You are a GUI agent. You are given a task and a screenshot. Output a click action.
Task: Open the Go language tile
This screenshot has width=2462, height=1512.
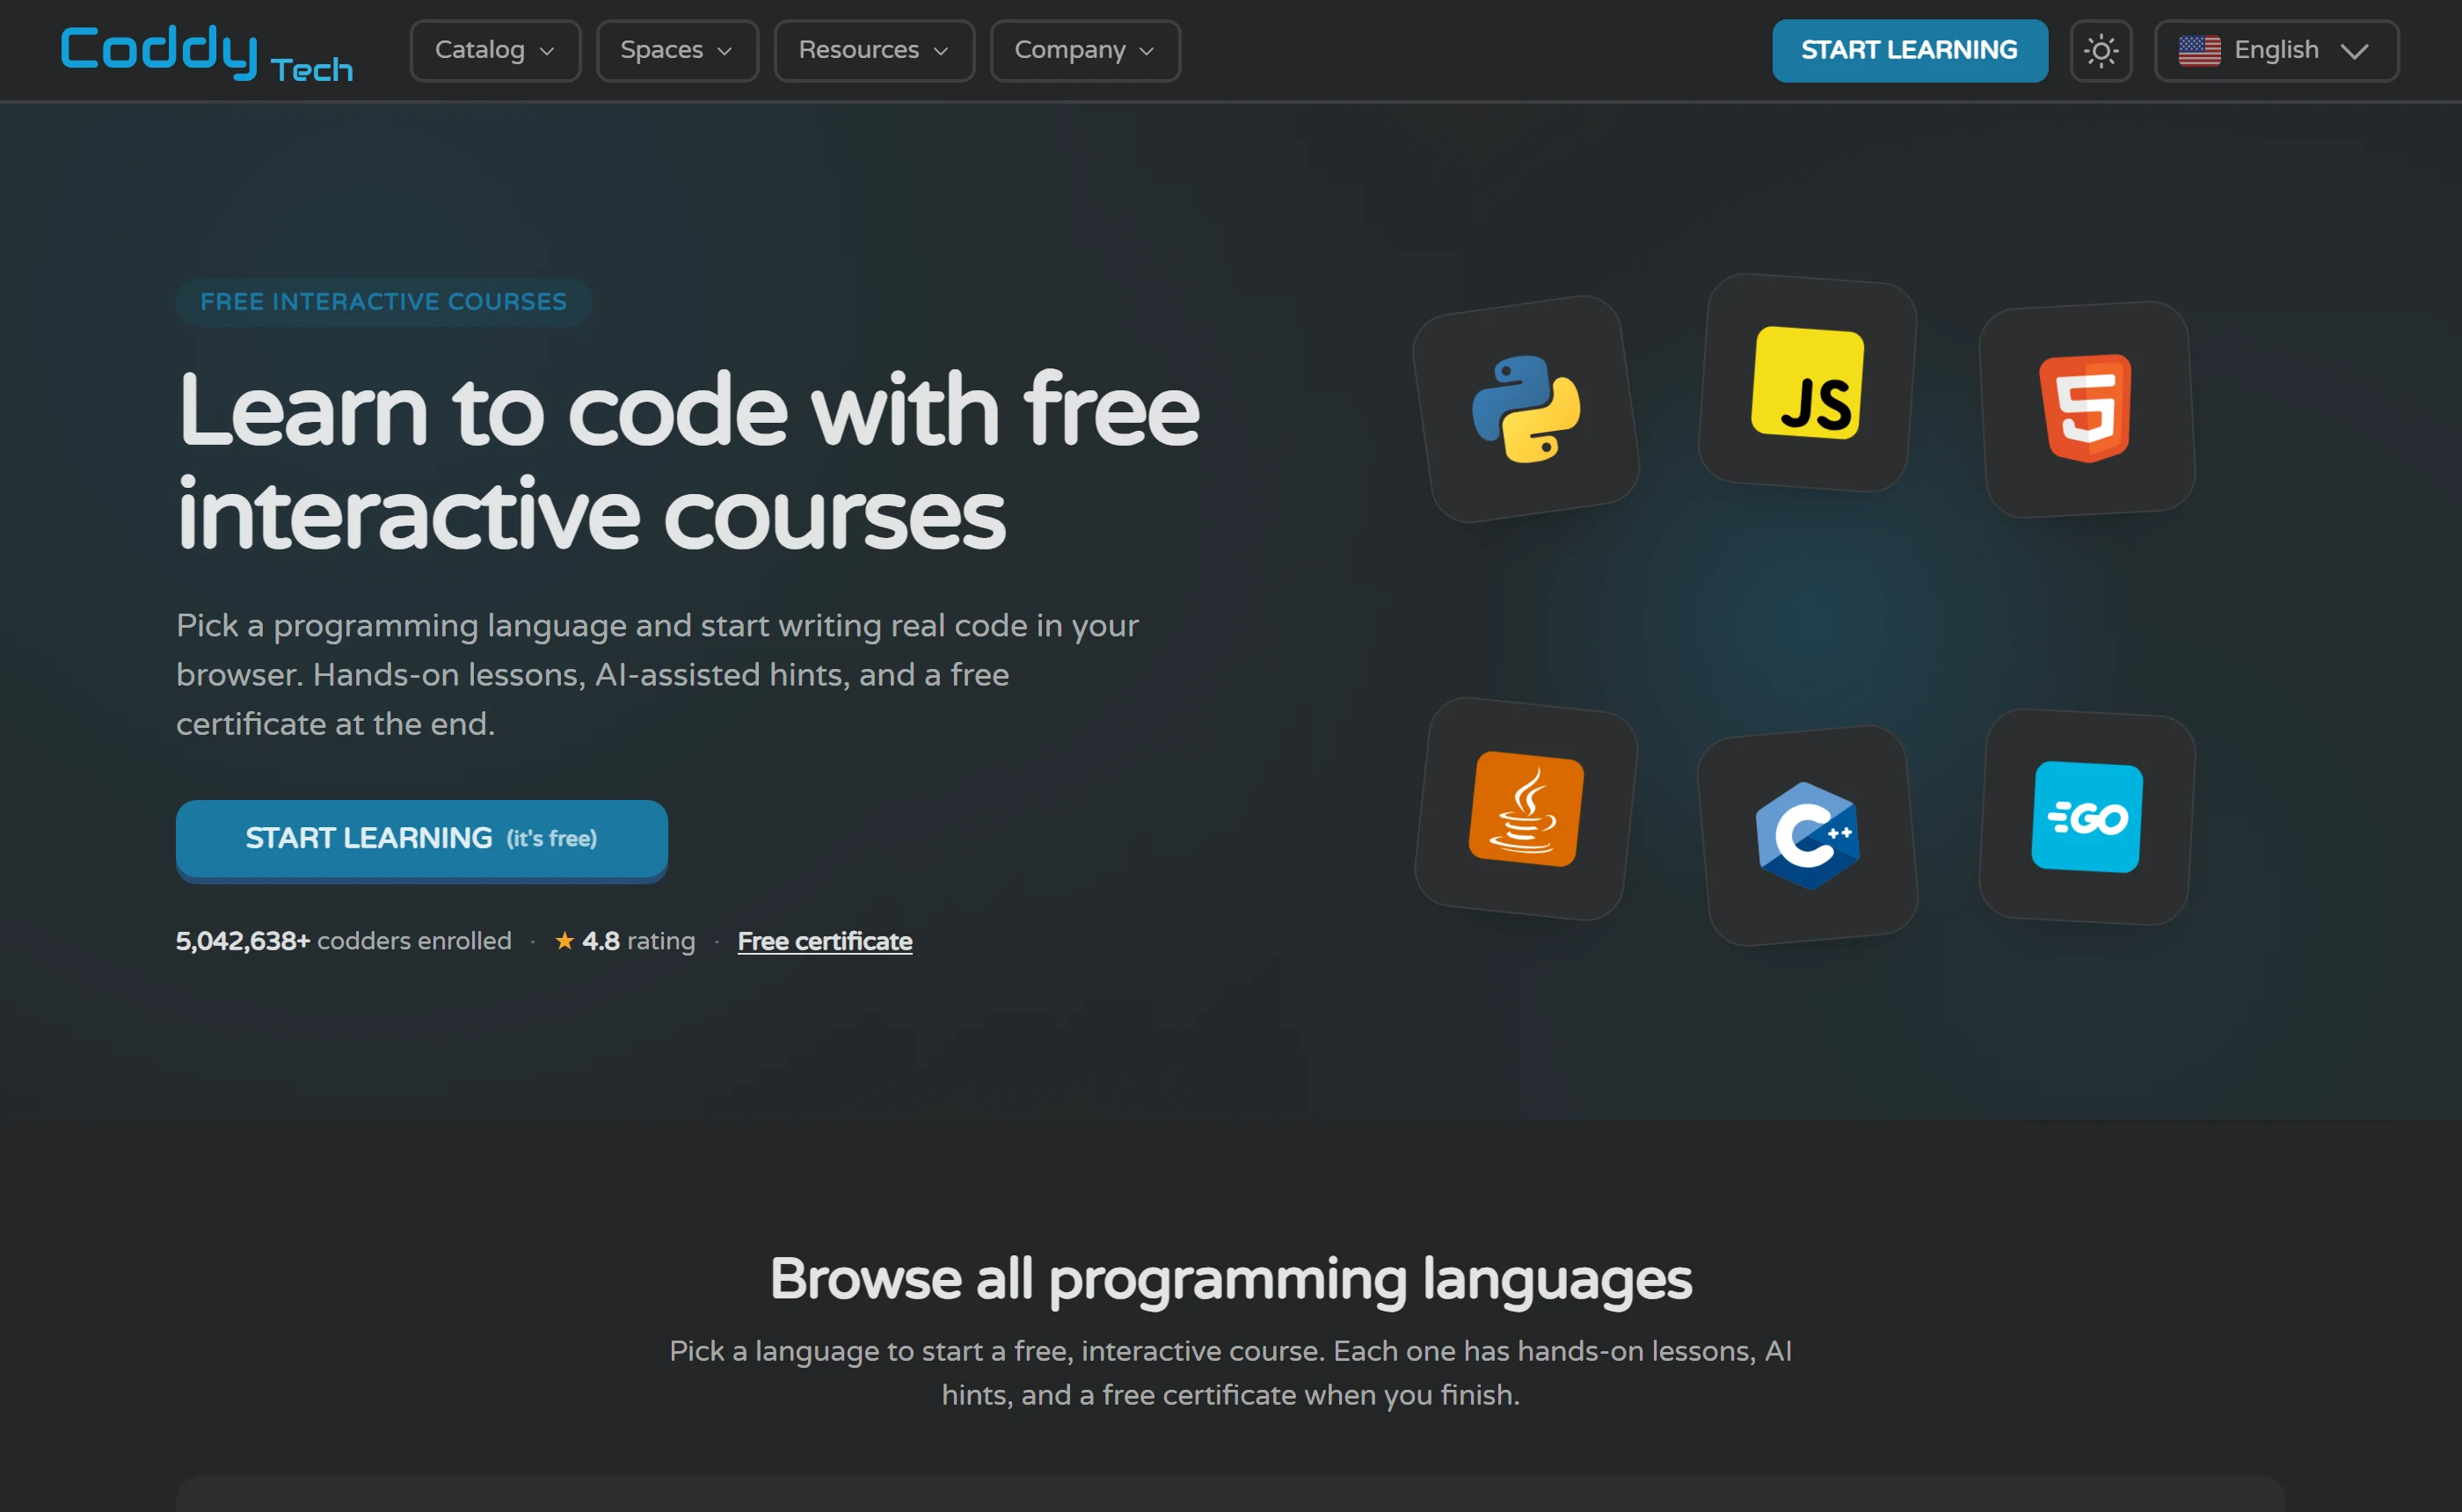[x=2087, y=817]
